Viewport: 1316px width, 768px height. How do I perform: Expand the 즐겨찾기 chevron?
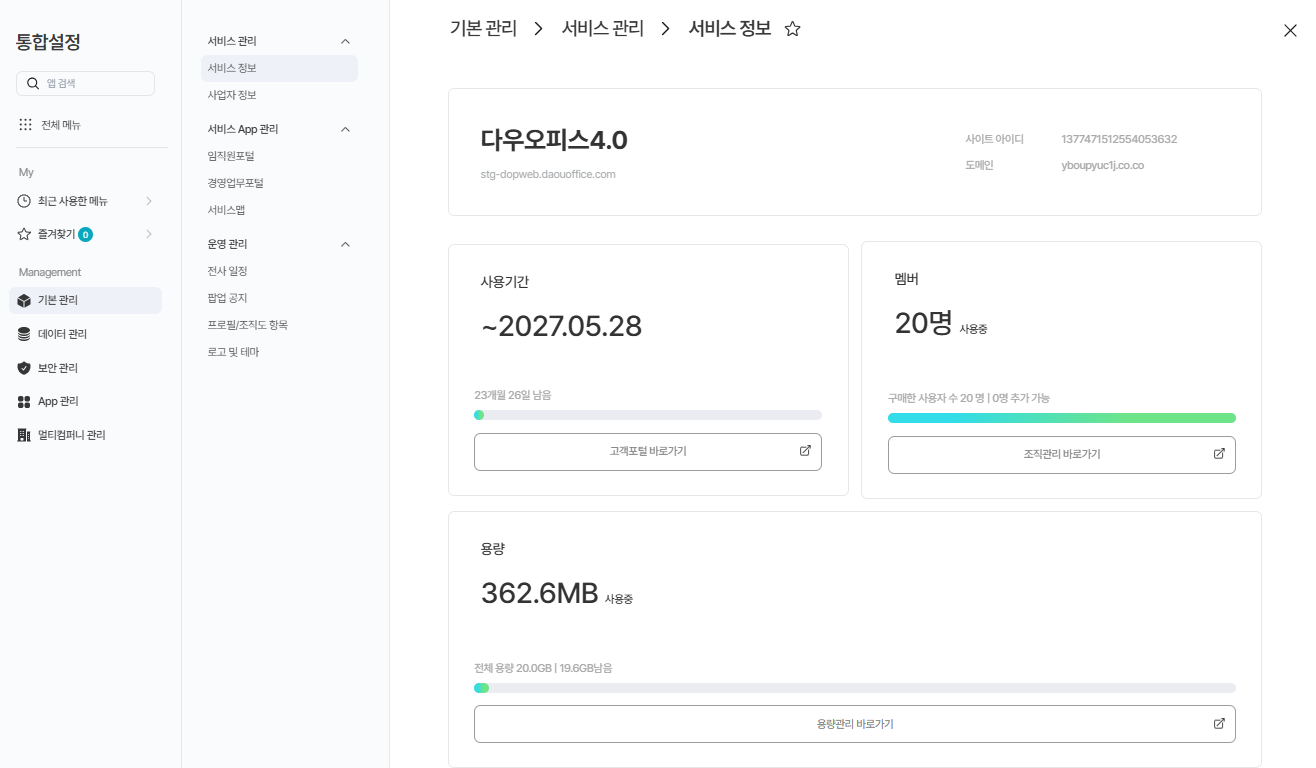[x=149, y=234]
